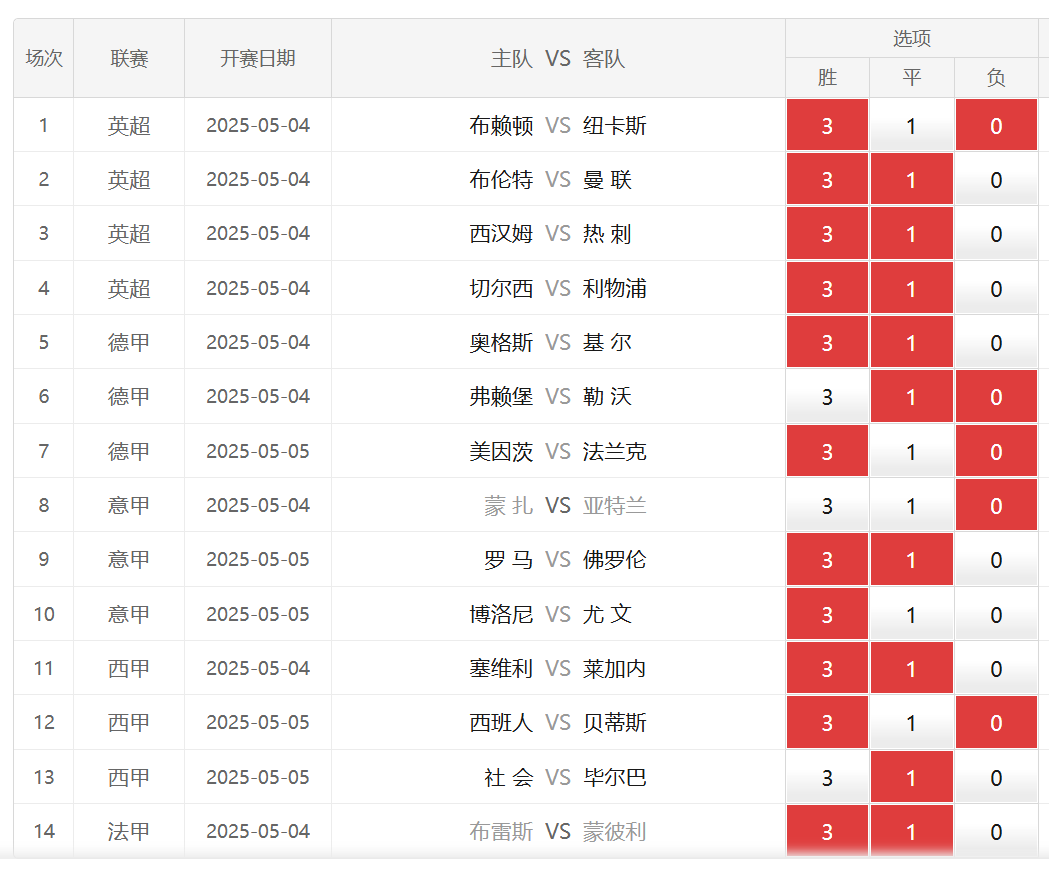This screenshot has height=873, width=1049.
Task: Select win option 3 for 奥格斯 VS 基尔
Action: (x=827, y=343)
